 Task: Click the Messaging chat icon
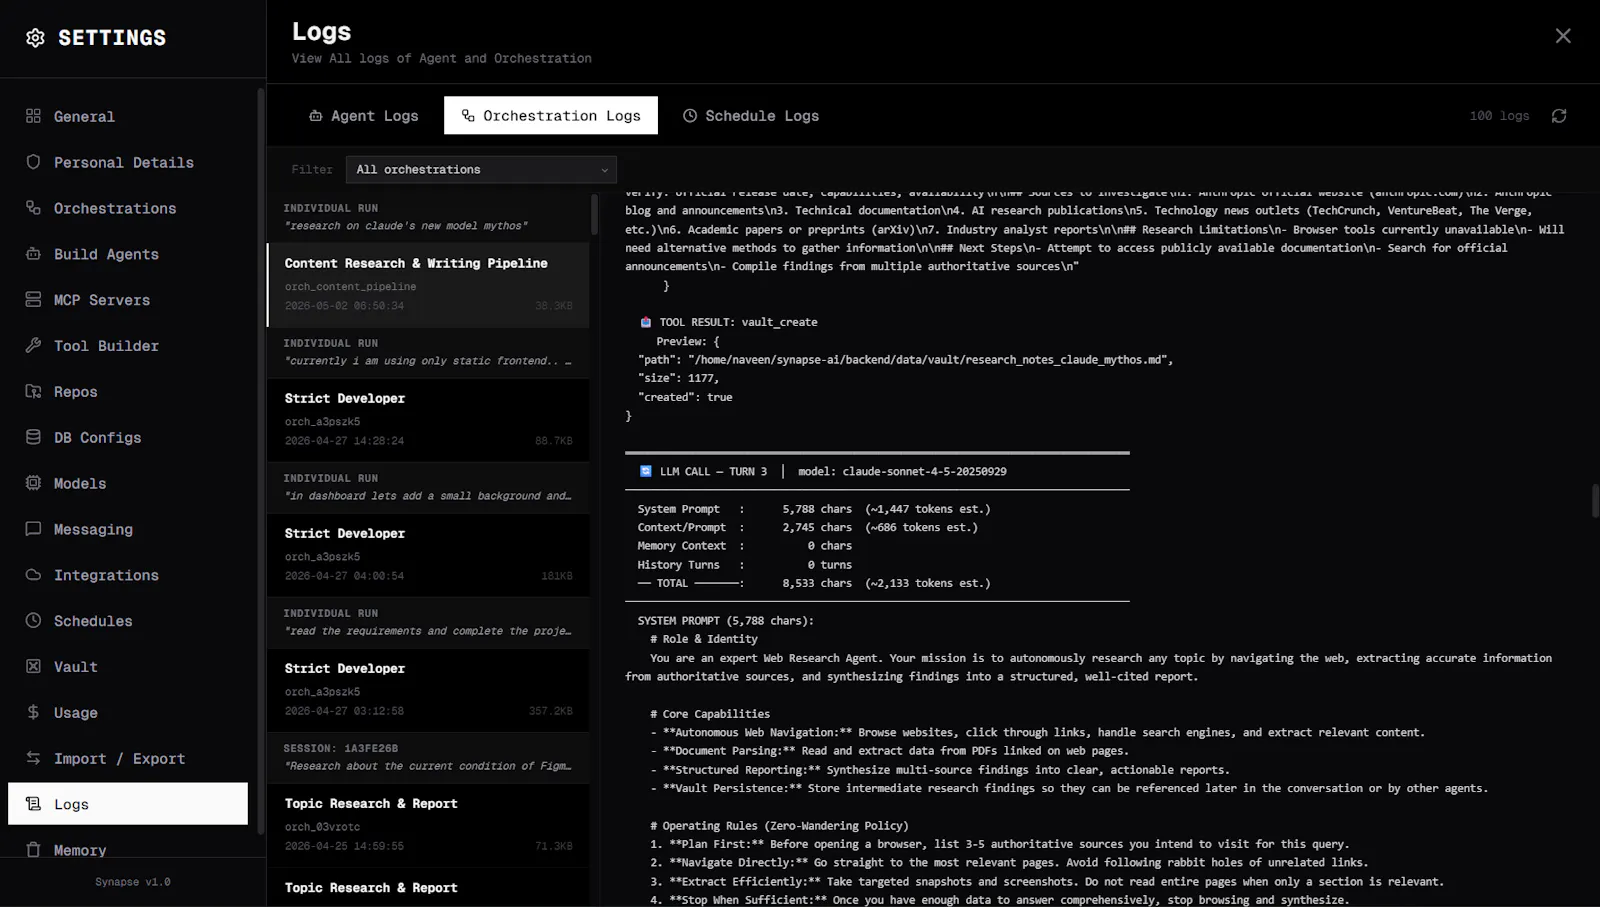(33, 529)
